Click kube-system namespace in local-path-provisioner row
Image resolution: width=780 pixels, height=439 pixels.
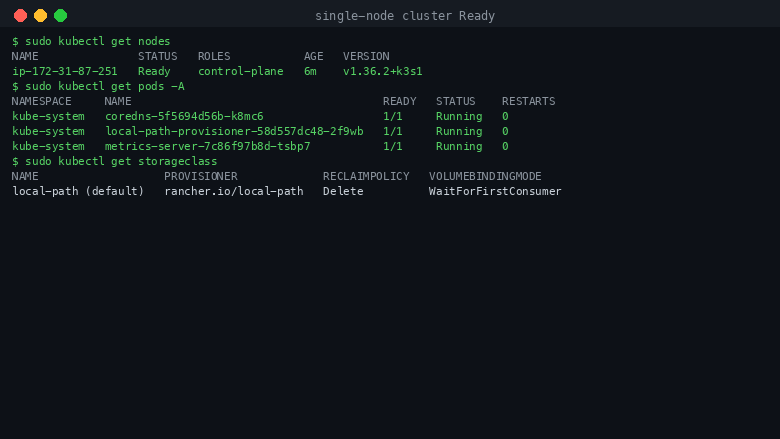click(48, 131)
